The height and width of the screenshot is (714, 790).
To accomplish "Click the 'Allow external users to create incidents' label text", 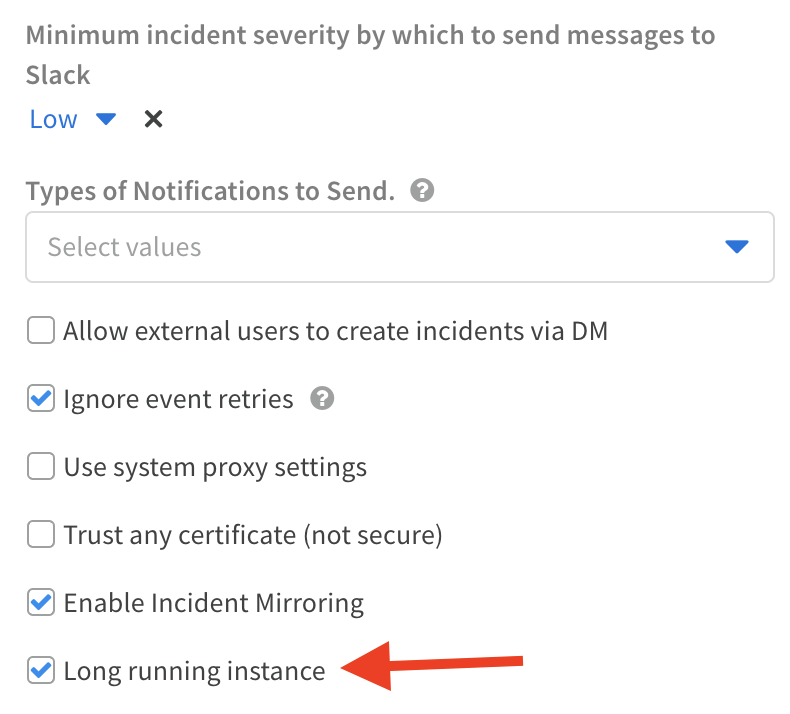I will click(335, 331).
